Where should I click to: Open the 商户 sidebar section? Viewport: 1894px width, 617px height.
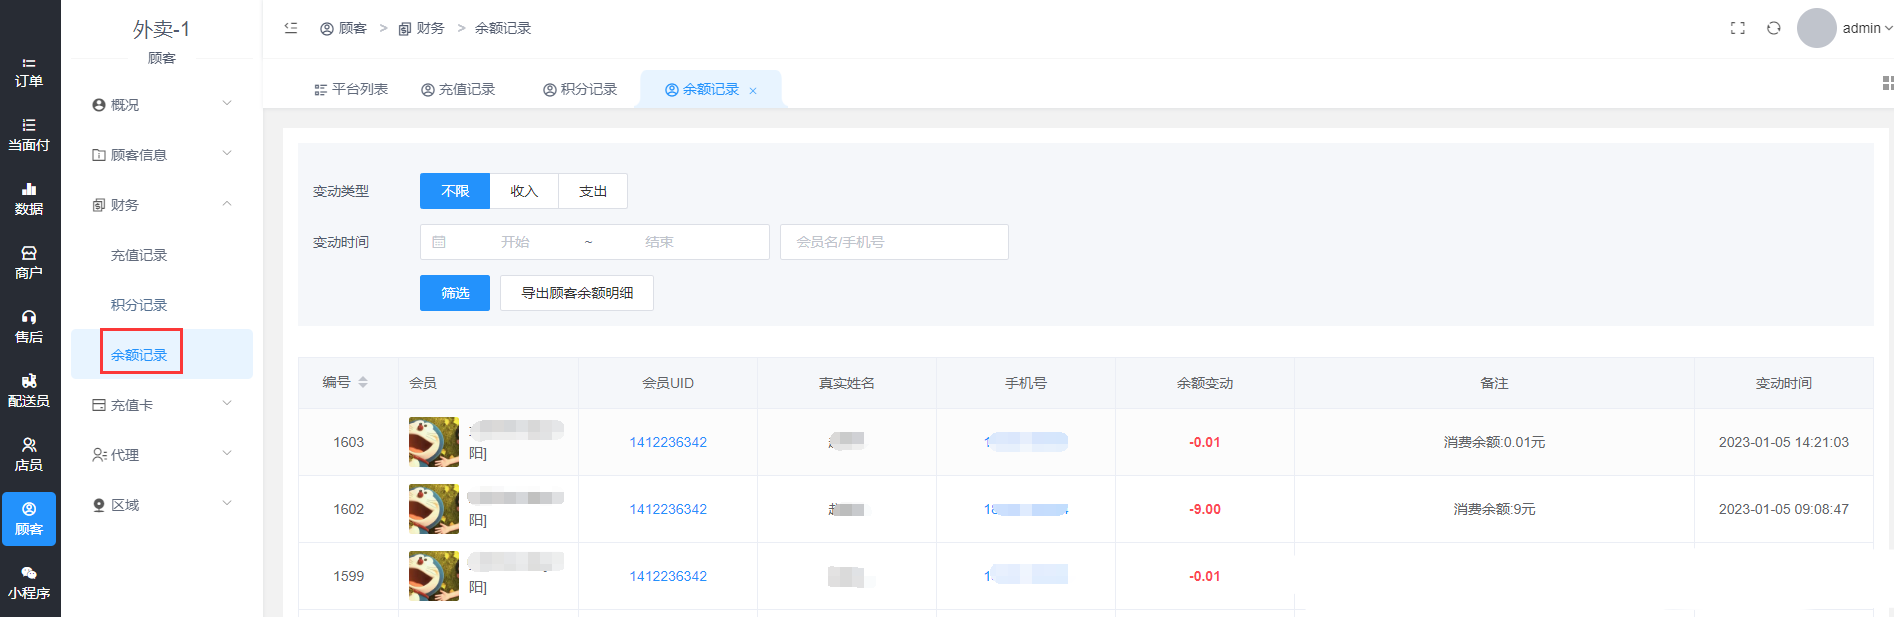click(x=29, y=264)
